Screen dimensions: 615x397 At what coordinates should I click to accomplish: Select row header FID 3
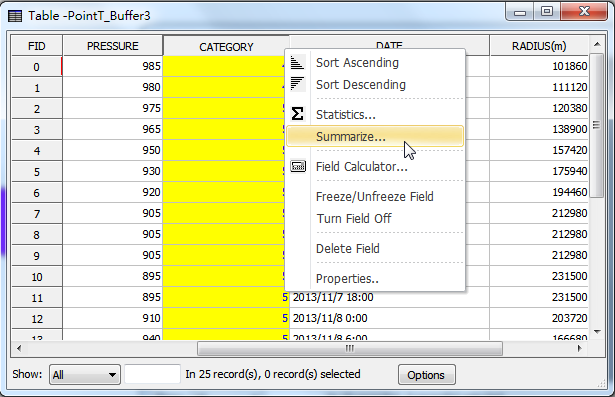[36, 129]
